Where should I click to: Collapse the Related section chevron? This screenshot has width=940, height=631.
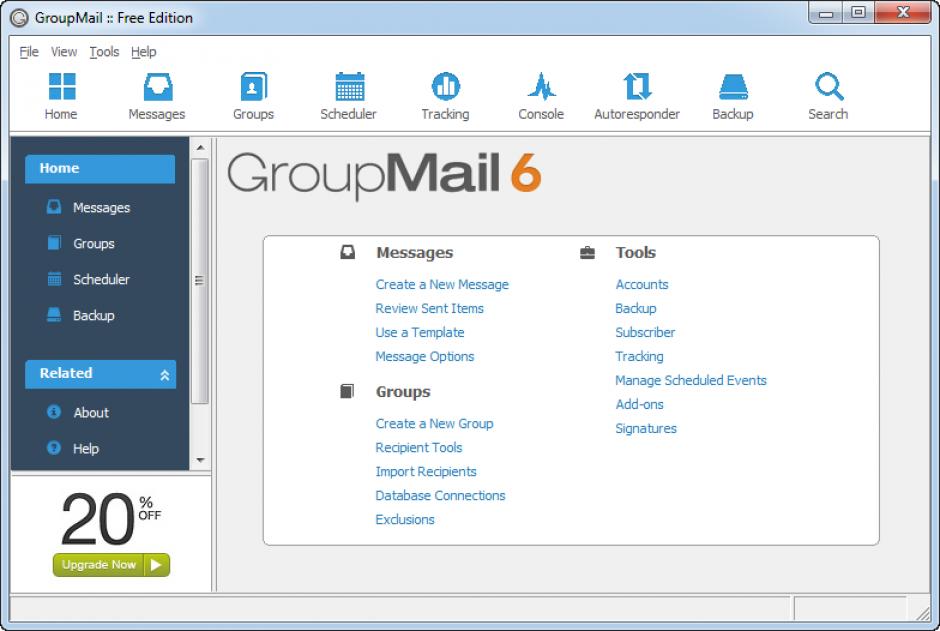pos(165,375)
